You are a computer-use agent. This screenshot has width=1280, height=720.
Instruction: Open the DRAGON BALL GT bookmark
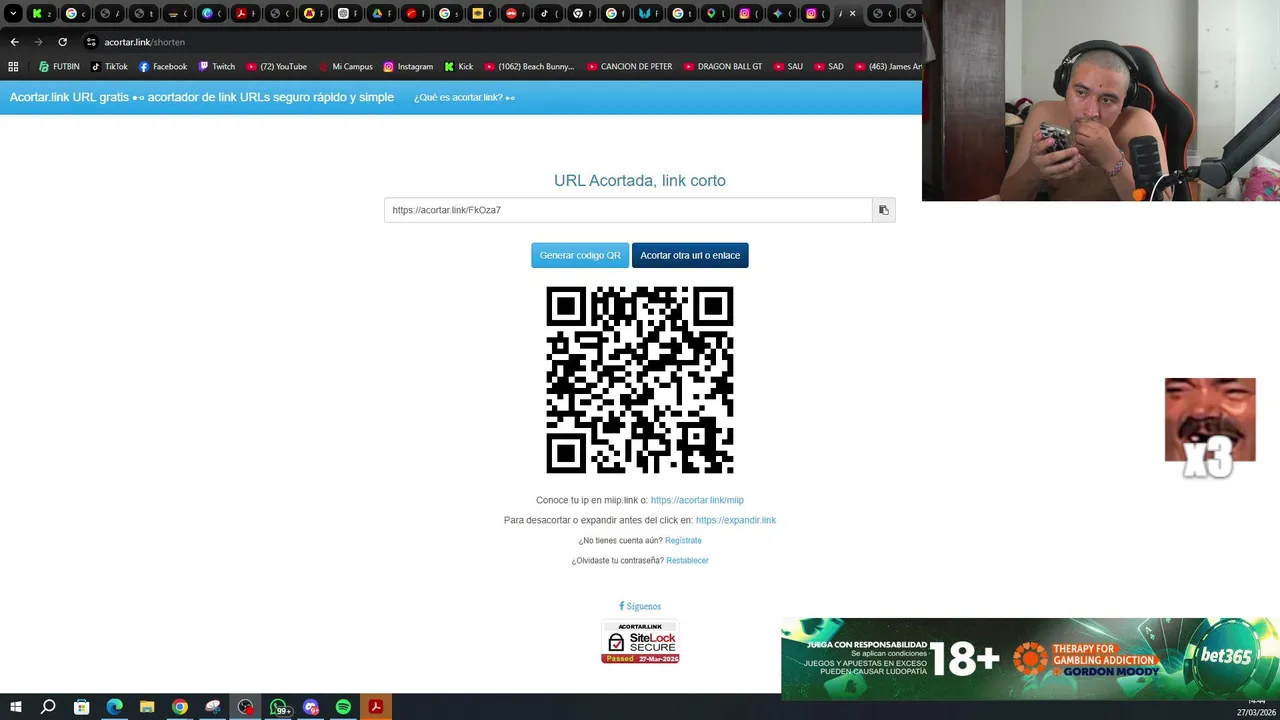pyautogui.click(x=723, y=67)
